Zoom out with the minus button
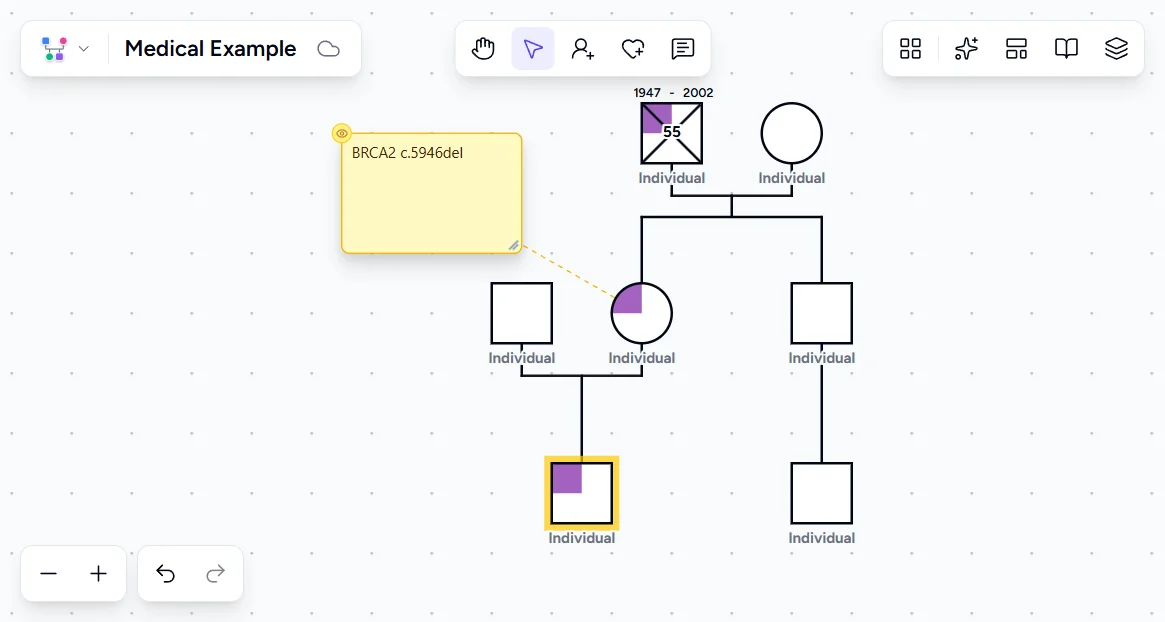Screen dimensions: 1165x622 (48, 574)
